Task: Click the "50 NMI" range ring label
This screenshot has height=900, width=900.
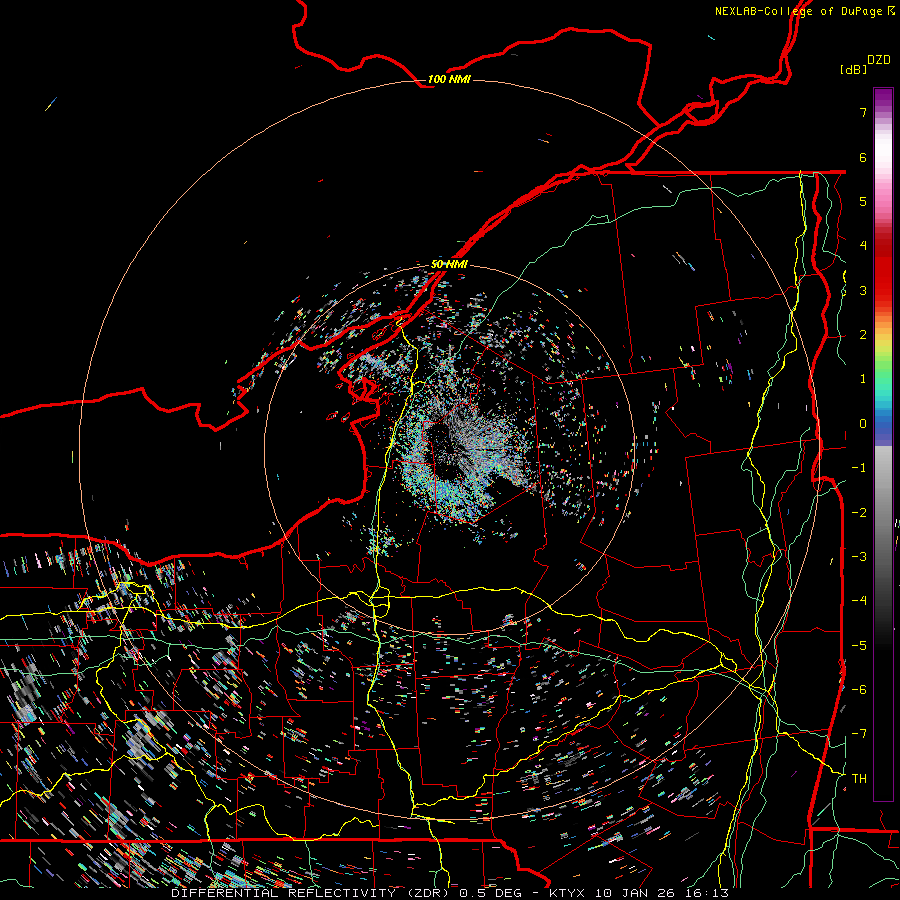Action: click(x=449, y=264)
